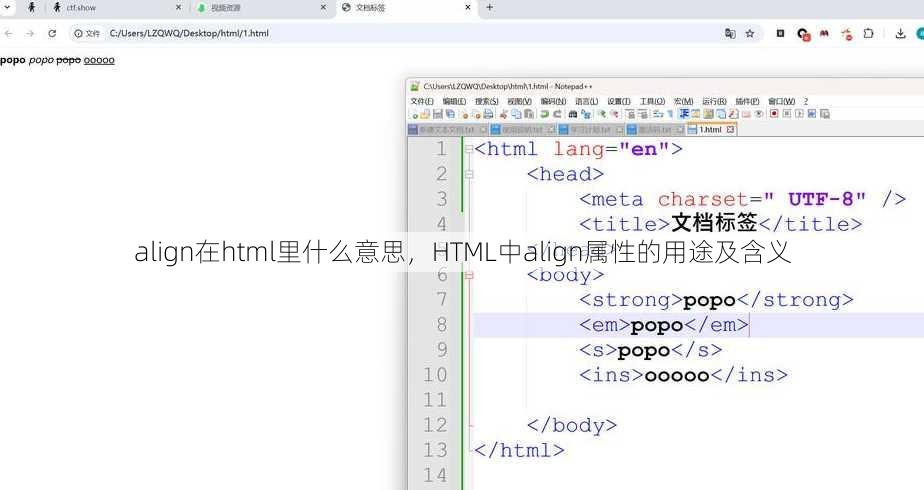Open a new browser tab with plus button
Image resolution: width=924 pixels, height=490 pixels.
click(490, 8)
